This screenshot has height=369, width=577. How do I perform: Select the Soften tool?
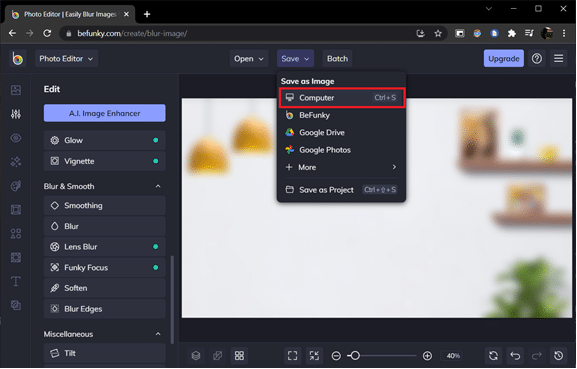(x=105, y=288)
